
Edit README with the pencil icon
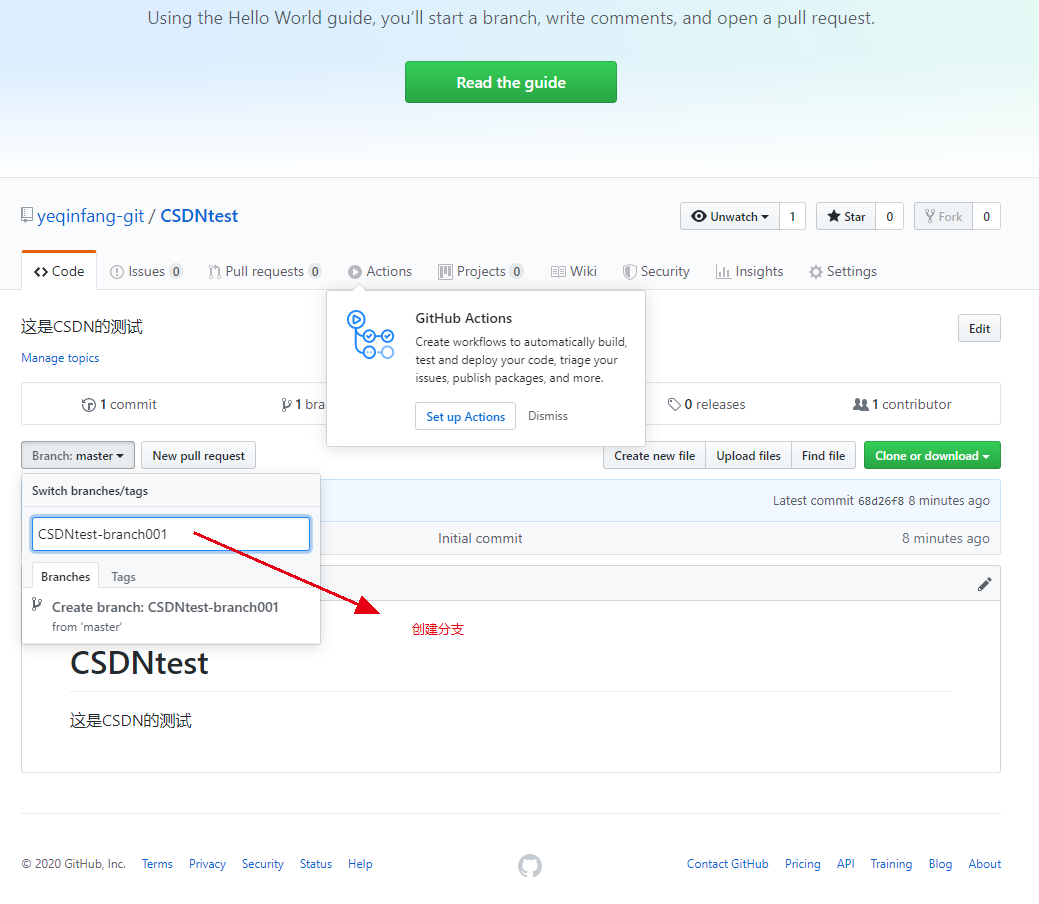984,584
